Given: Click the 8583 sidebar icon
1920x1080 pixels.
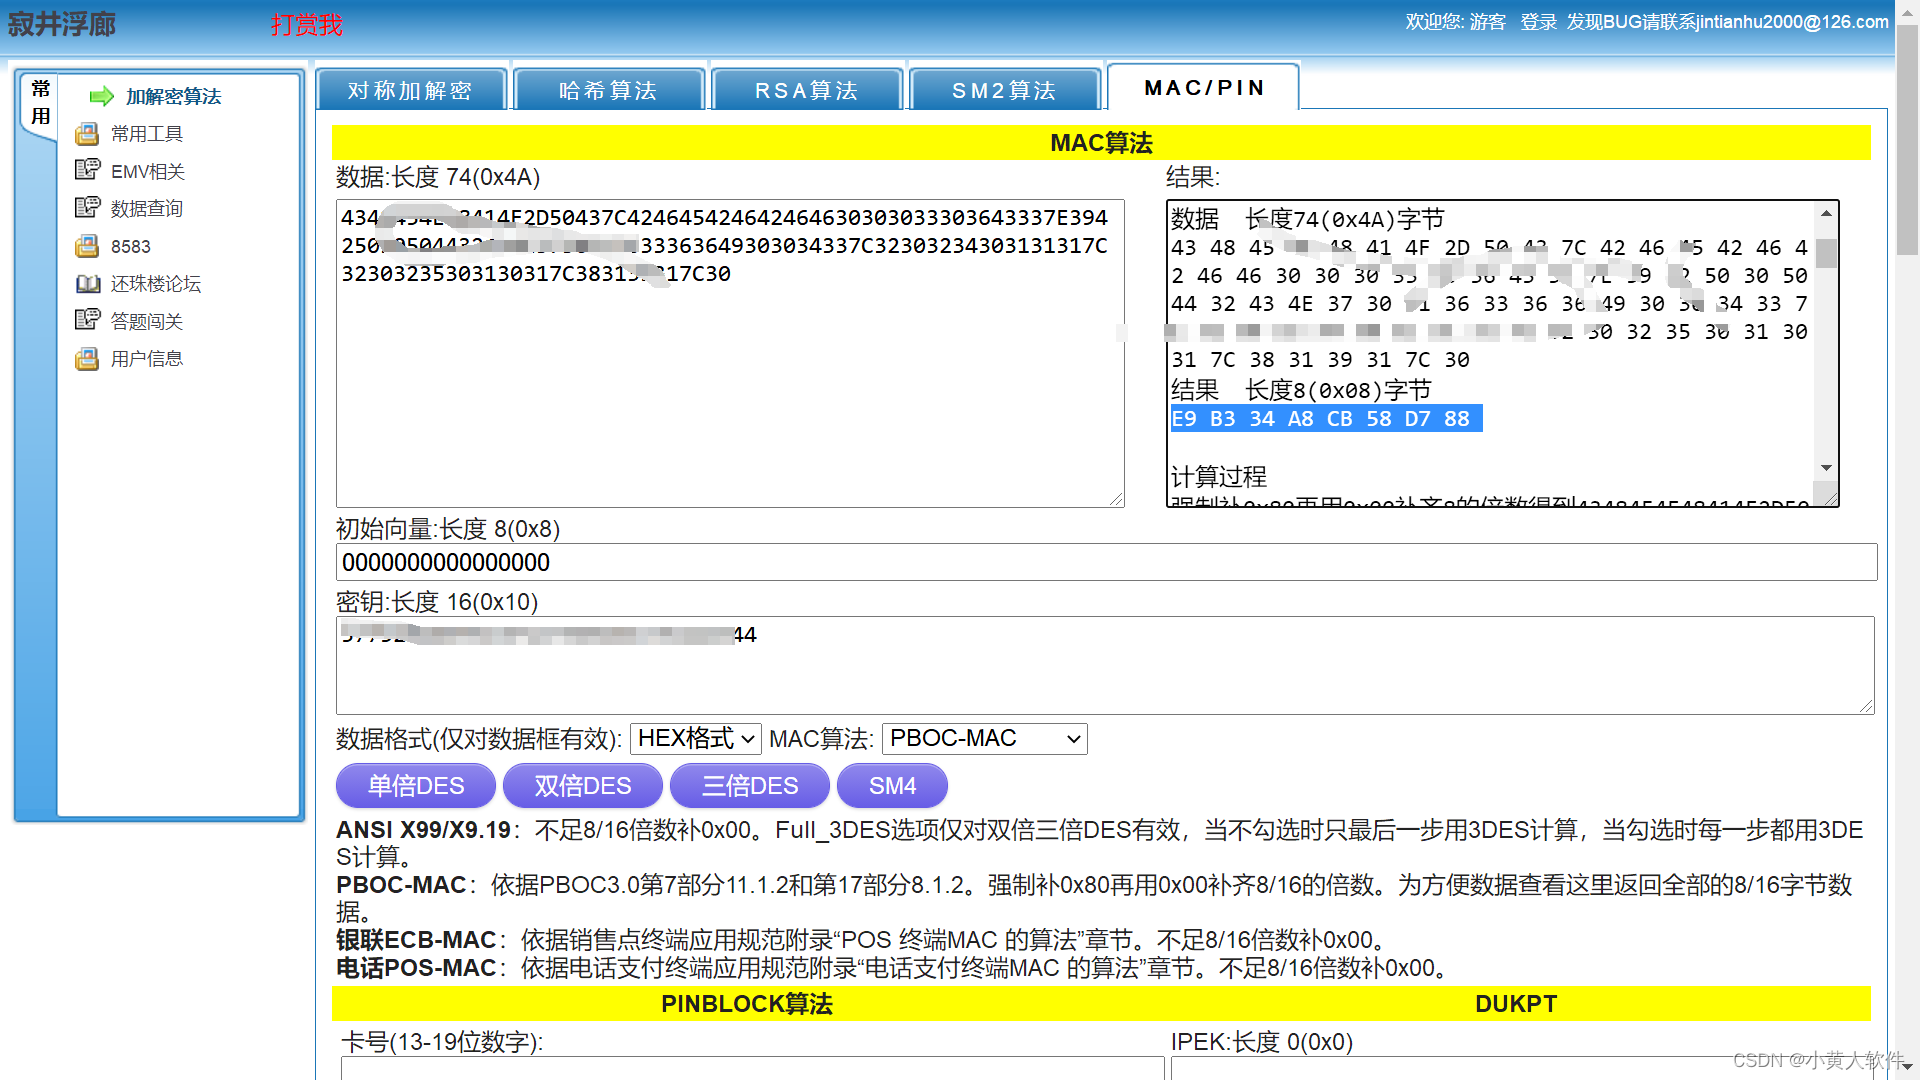Looking at the screenshot, I should point(87,246).
